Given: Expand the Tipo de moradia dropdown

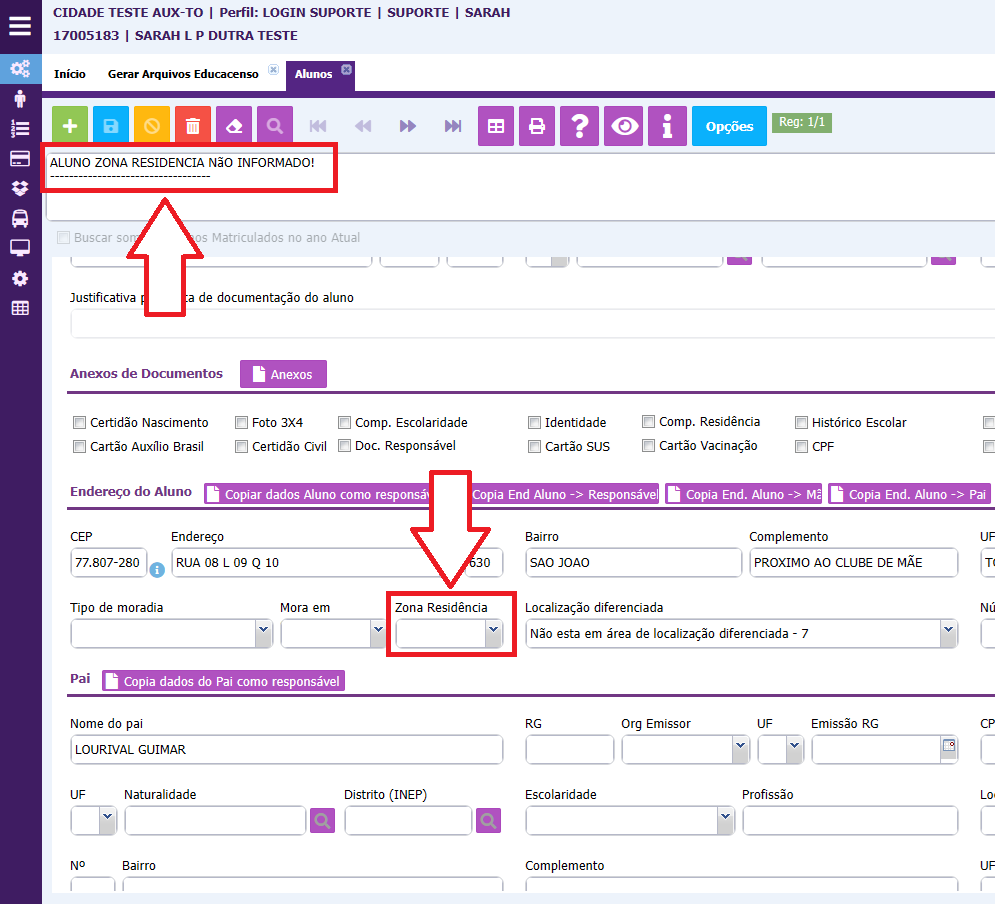Looking at the screenshot, I should tap(171, 633).
